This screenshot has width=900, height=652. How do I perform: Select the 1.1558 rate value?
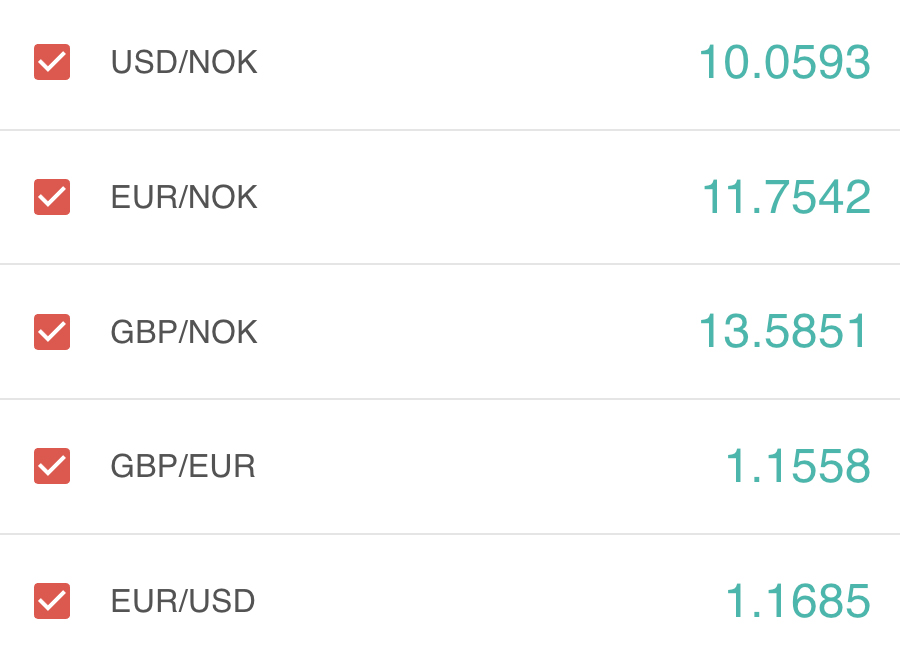pos(798,466)
